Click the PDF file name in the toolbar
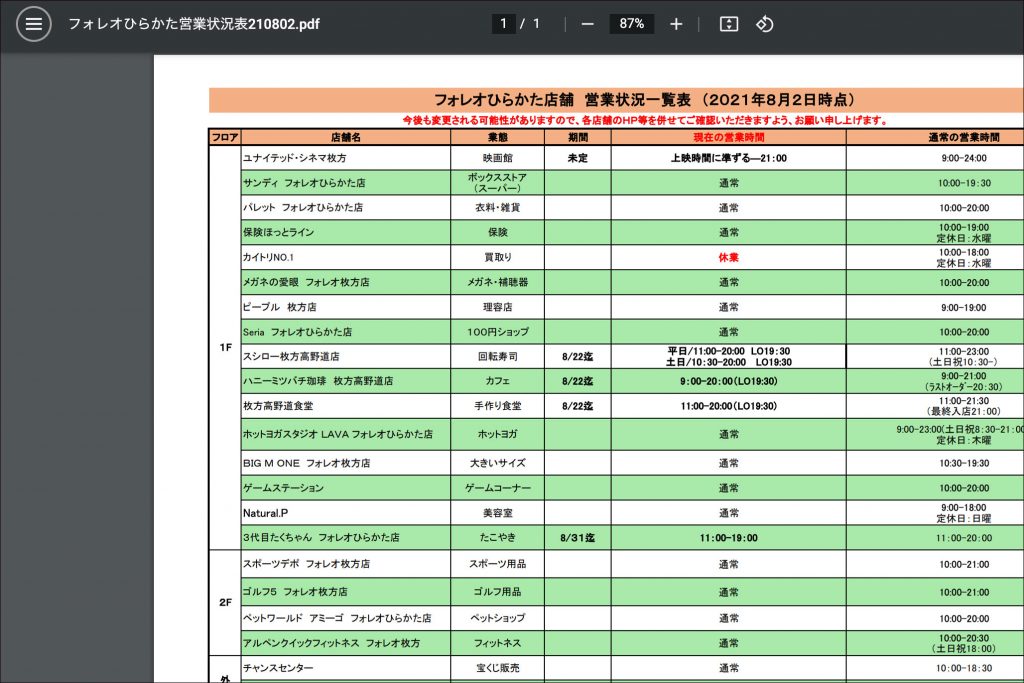The width and height of the screenshot is (1024, 683). [194, 24]
